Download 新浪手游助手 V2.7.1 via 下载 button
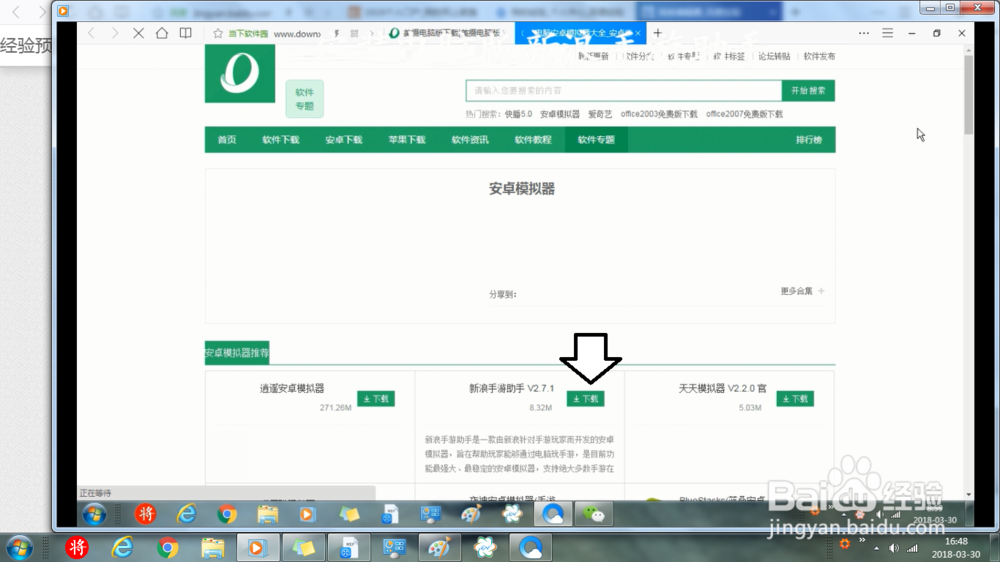The width and height of the screenshot is (1000, 562). coord(585,399)
